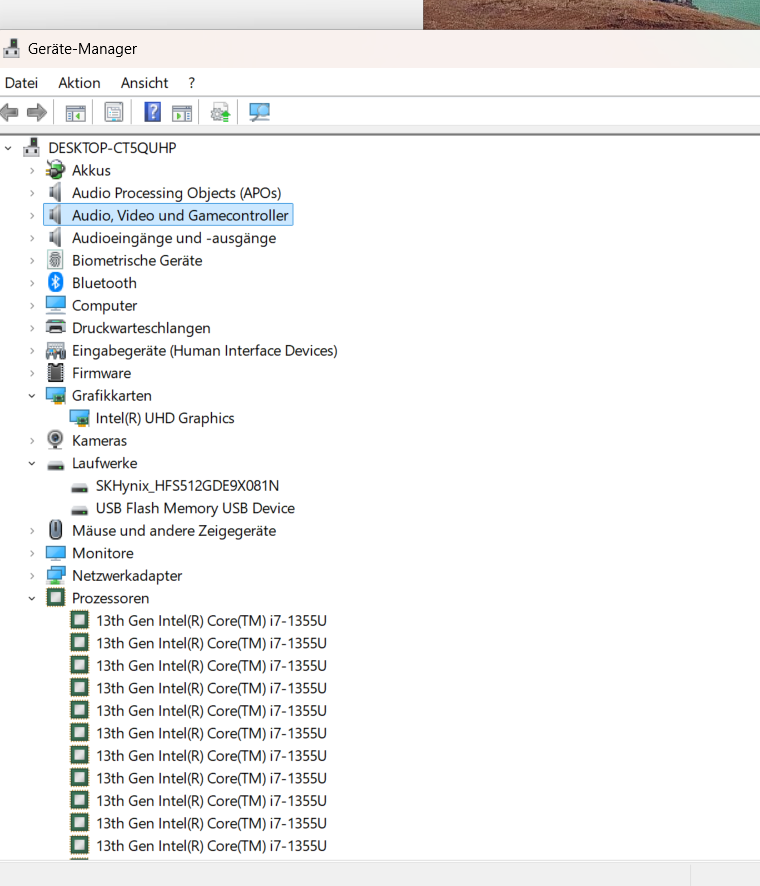Click the Audioeingänge speaker icon
The image size is (760, 886).
(x=55, y=237)
